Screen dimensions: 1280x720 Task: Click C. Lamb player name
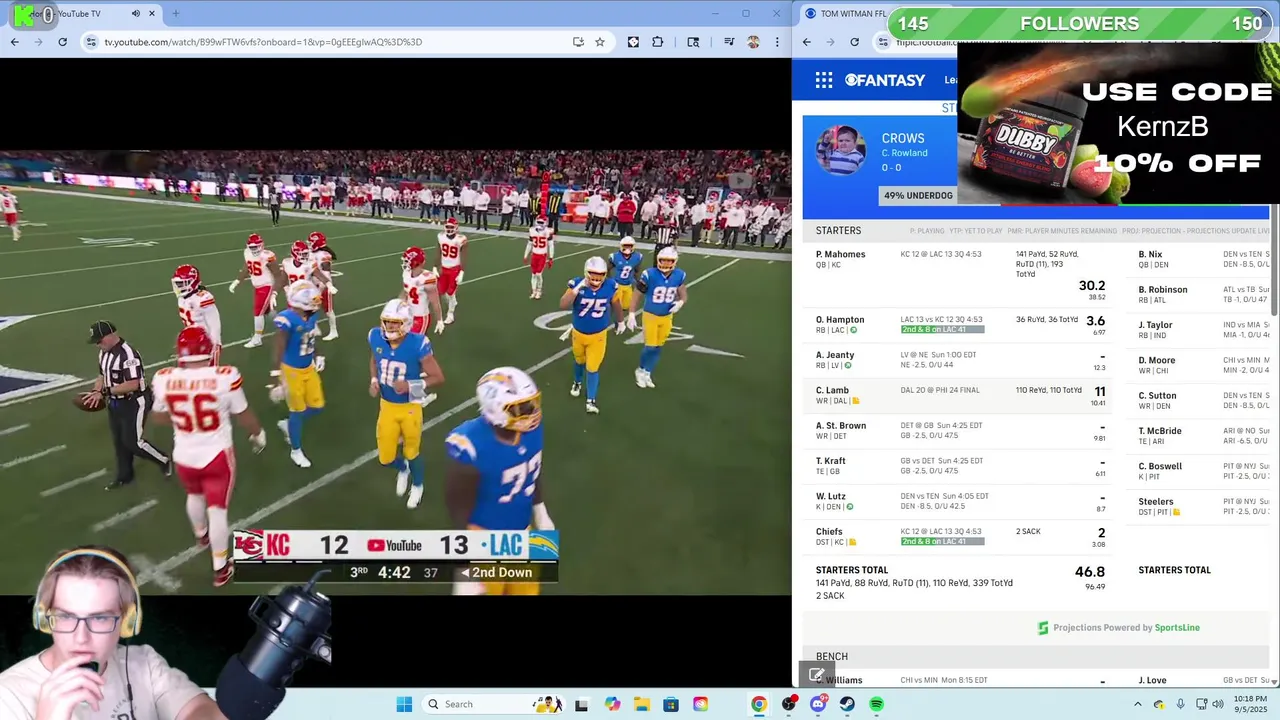[x=832, y=390]
